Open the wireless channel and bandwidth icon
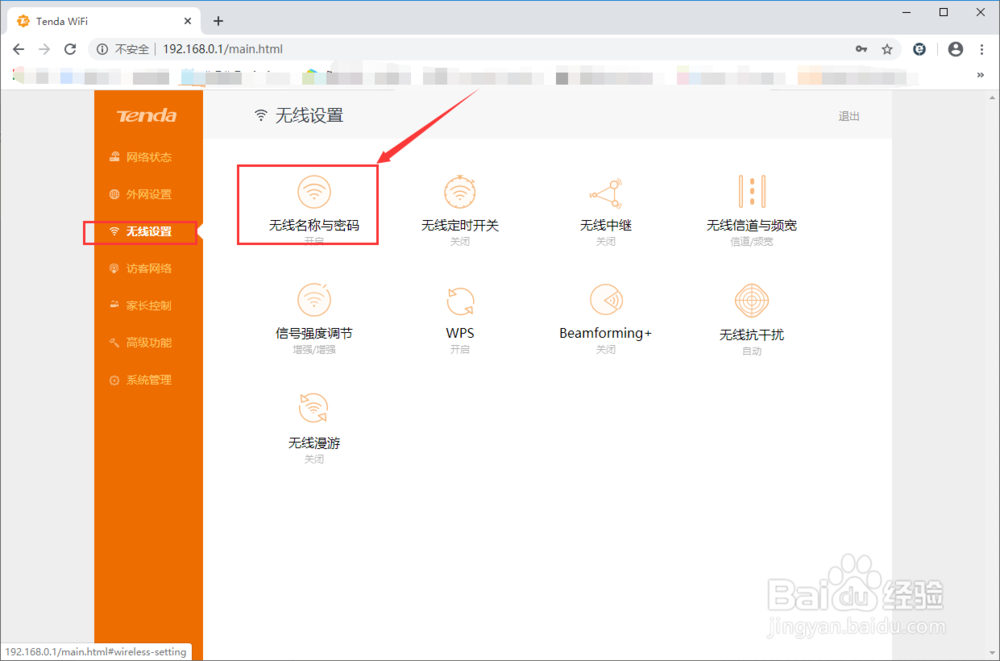 tap(752, 191)
